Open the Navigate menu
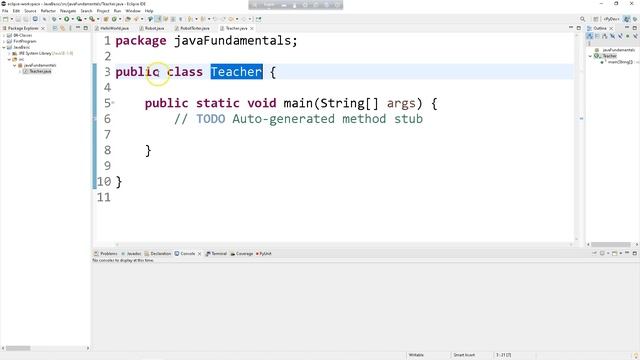Image resolution: width=640 pixels, height=360 pixels. pyautogui.click(x=68, y=11)
